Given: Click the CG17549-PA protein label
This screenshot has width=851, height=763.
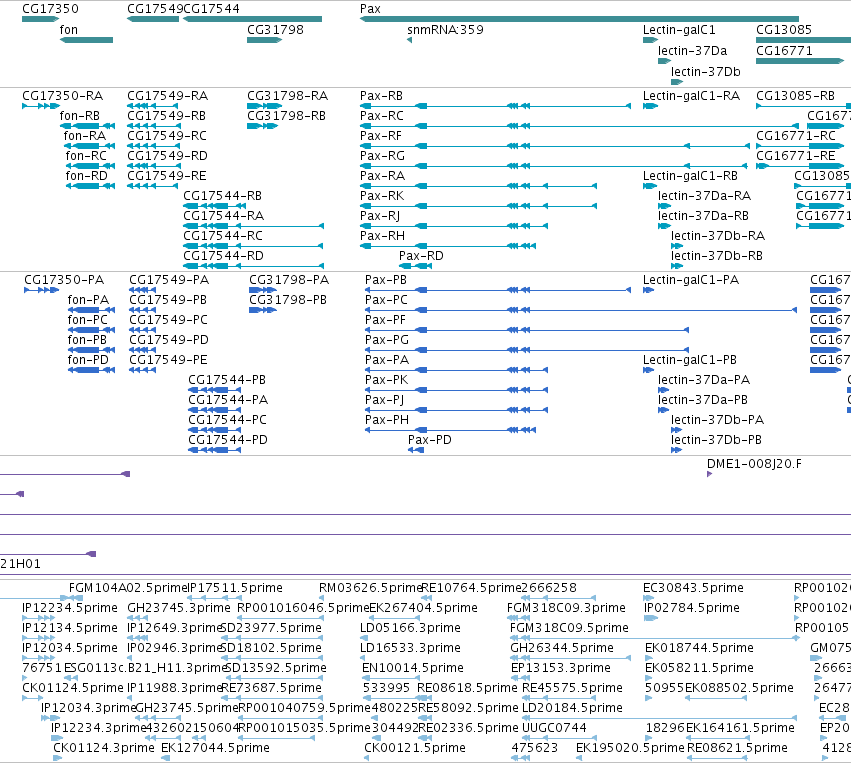Looking at the screenshot, I should pos(169,280).
